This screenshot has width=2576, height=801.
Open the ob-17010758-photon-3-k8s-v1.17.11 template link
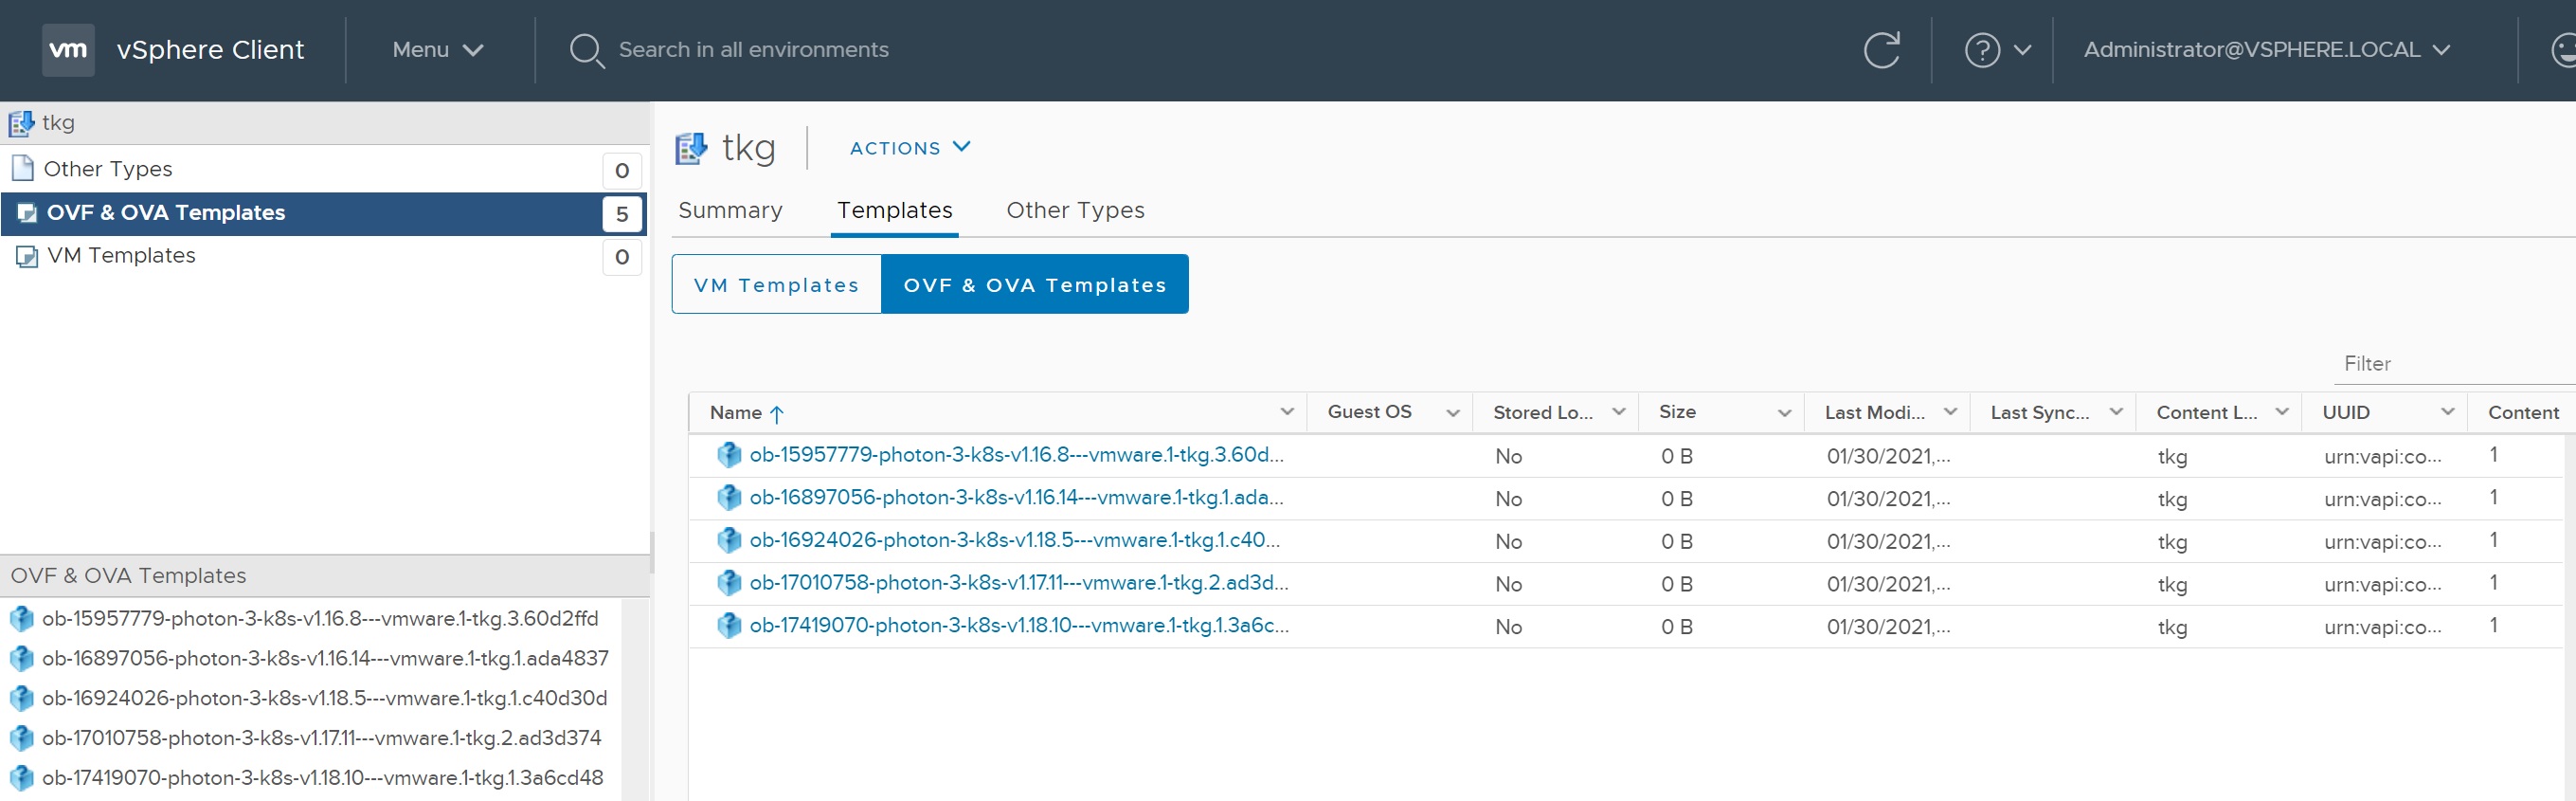(x=1018, y=583)
